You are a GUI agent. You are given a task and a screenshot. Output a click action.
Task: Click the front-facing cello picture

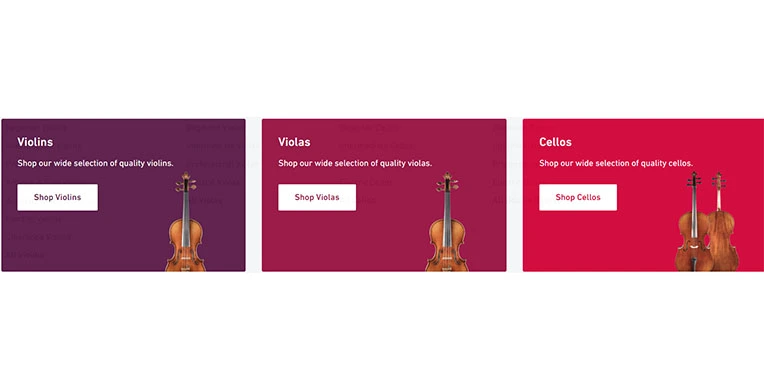tap(694, 221)
